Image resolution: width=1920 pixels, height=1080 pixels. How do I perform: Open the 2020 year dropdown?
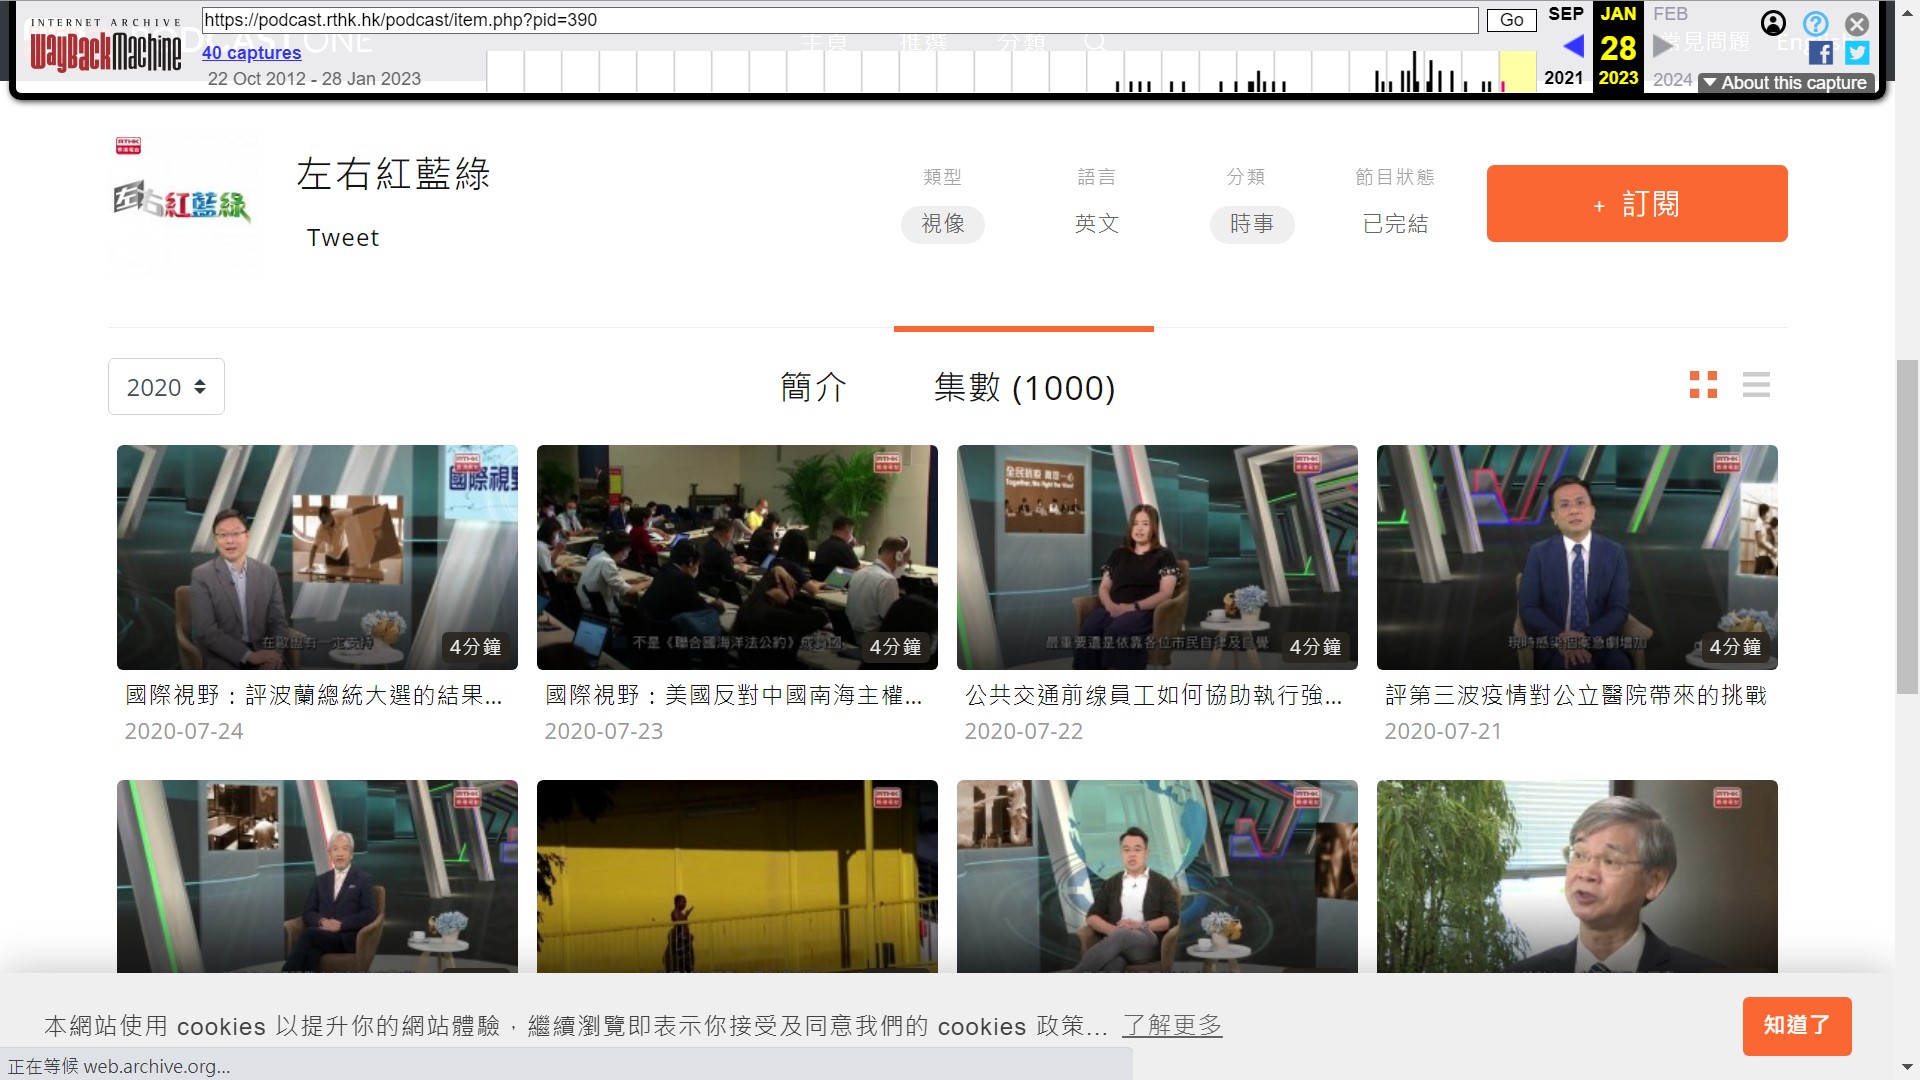tap(166, 387)
